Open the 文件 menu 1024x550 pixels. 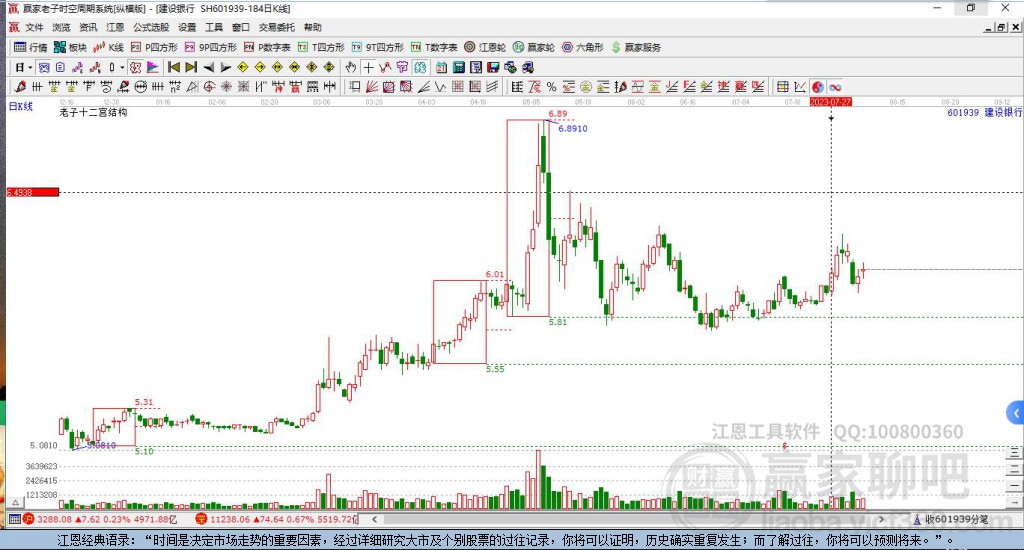point(34,27)
